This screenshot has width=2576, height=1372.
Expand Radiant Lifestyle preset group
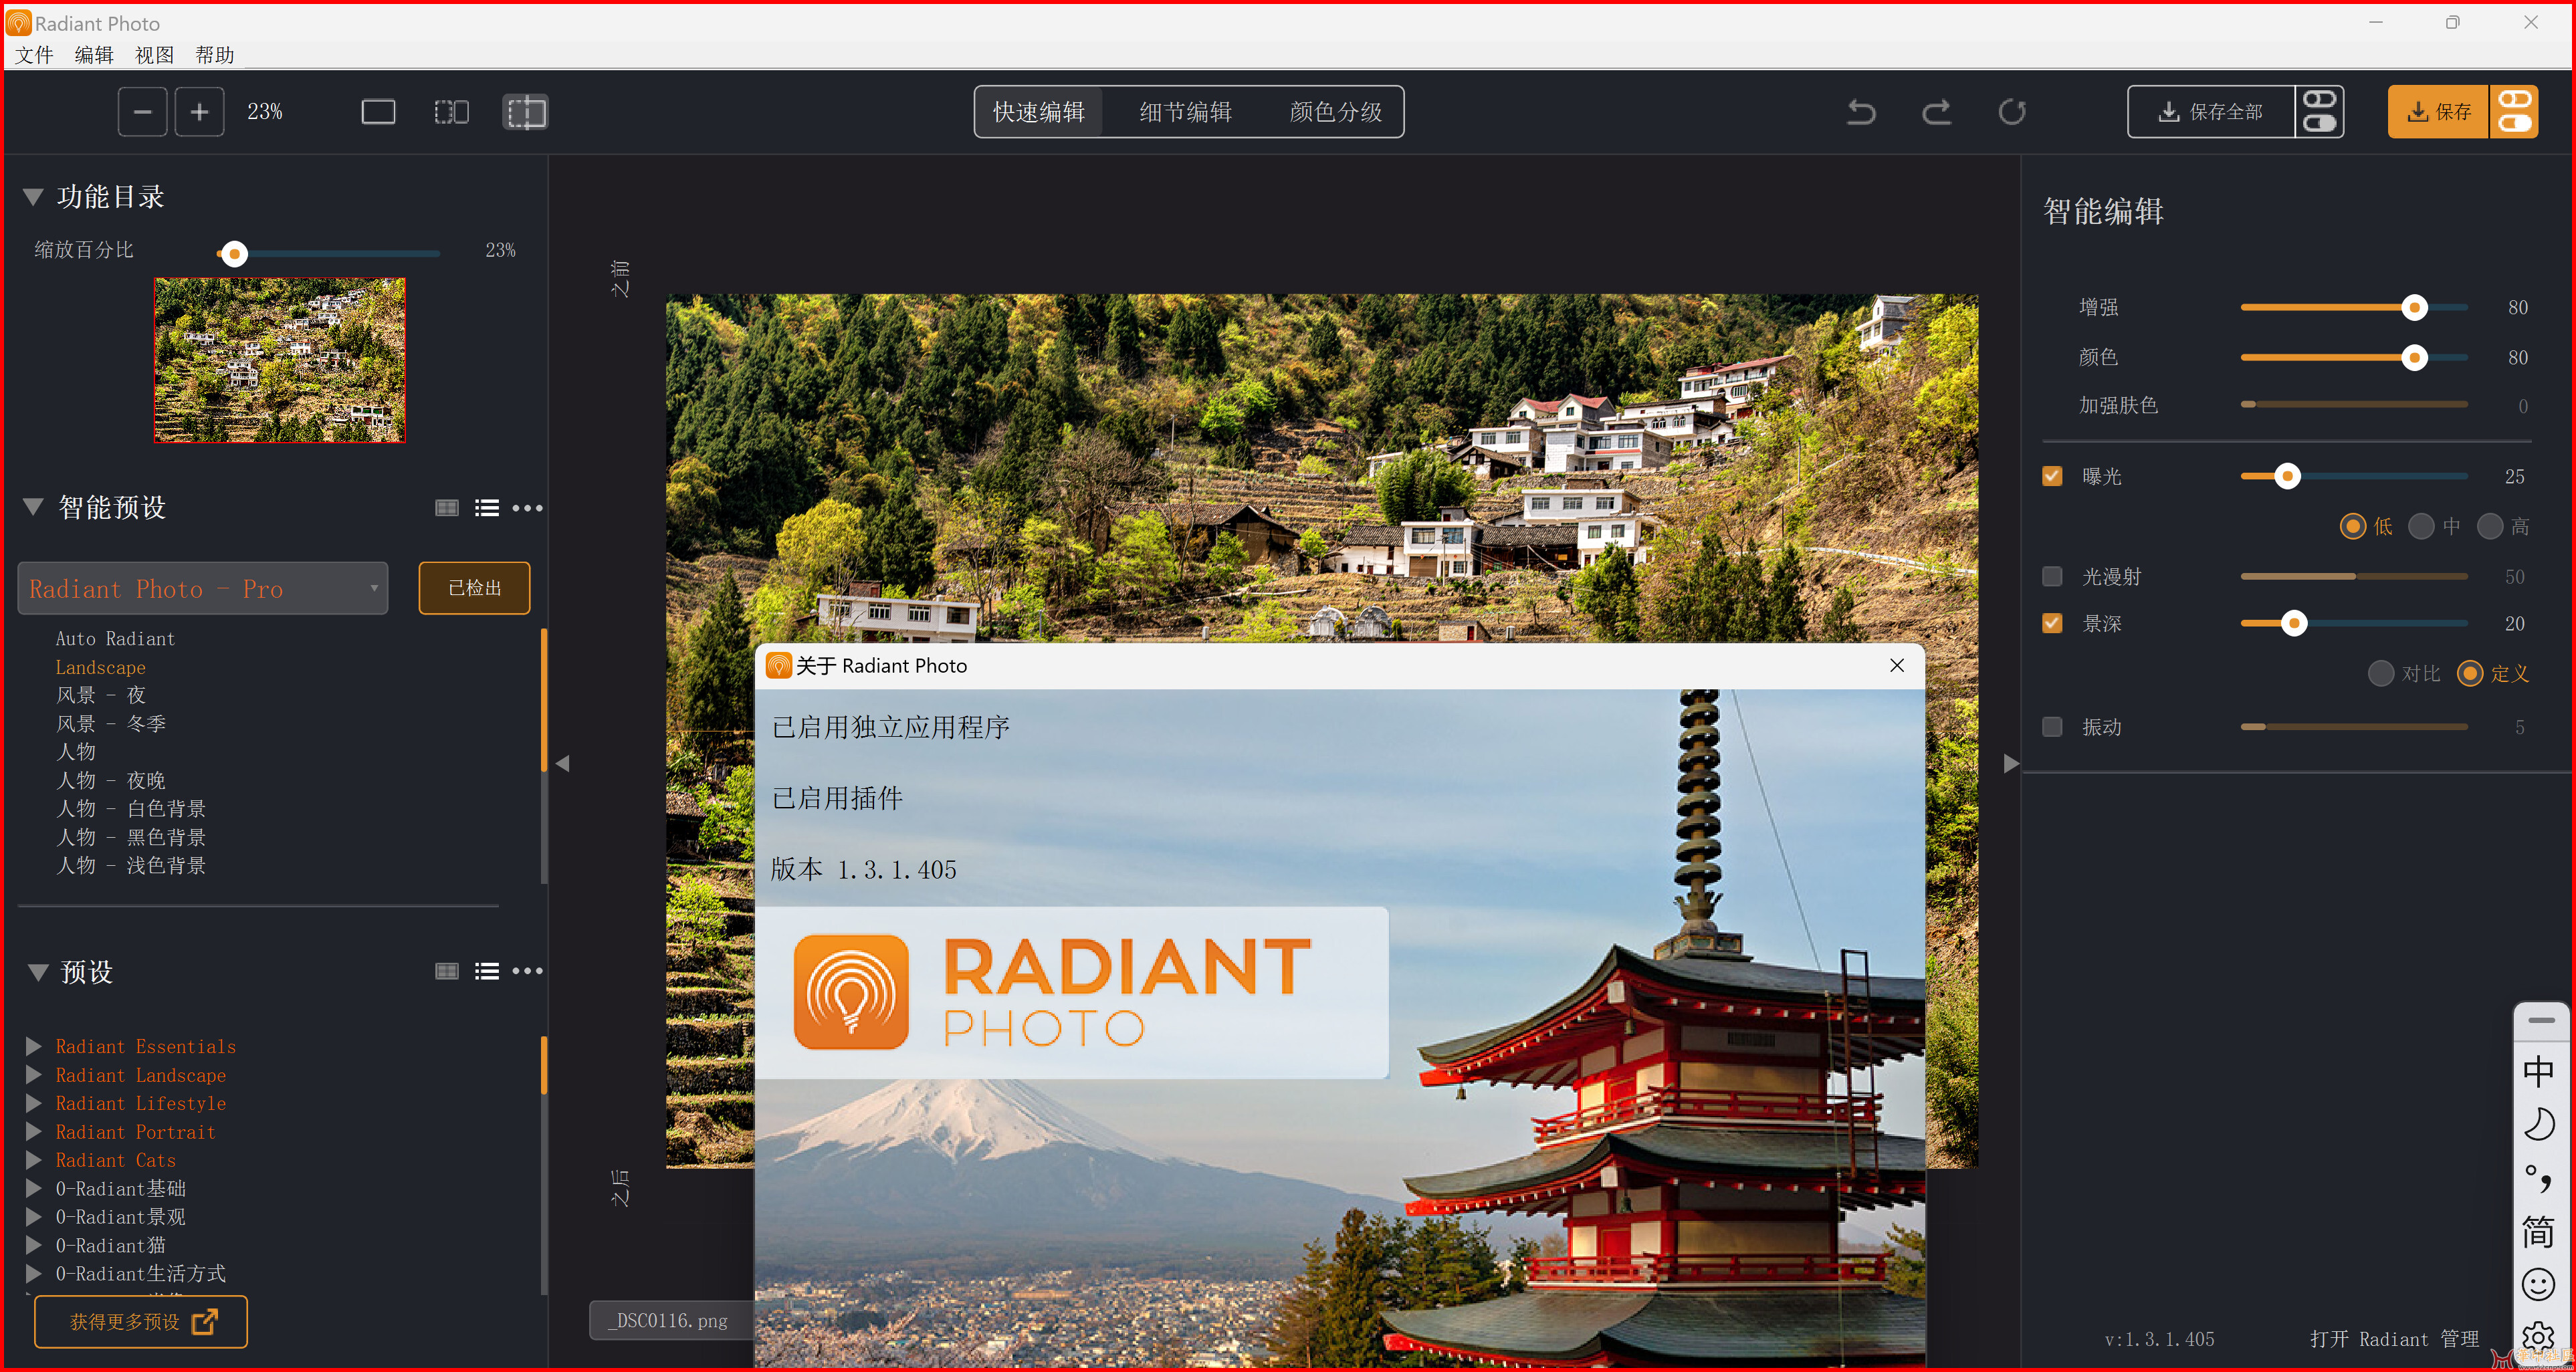[x=33, y=1103]
